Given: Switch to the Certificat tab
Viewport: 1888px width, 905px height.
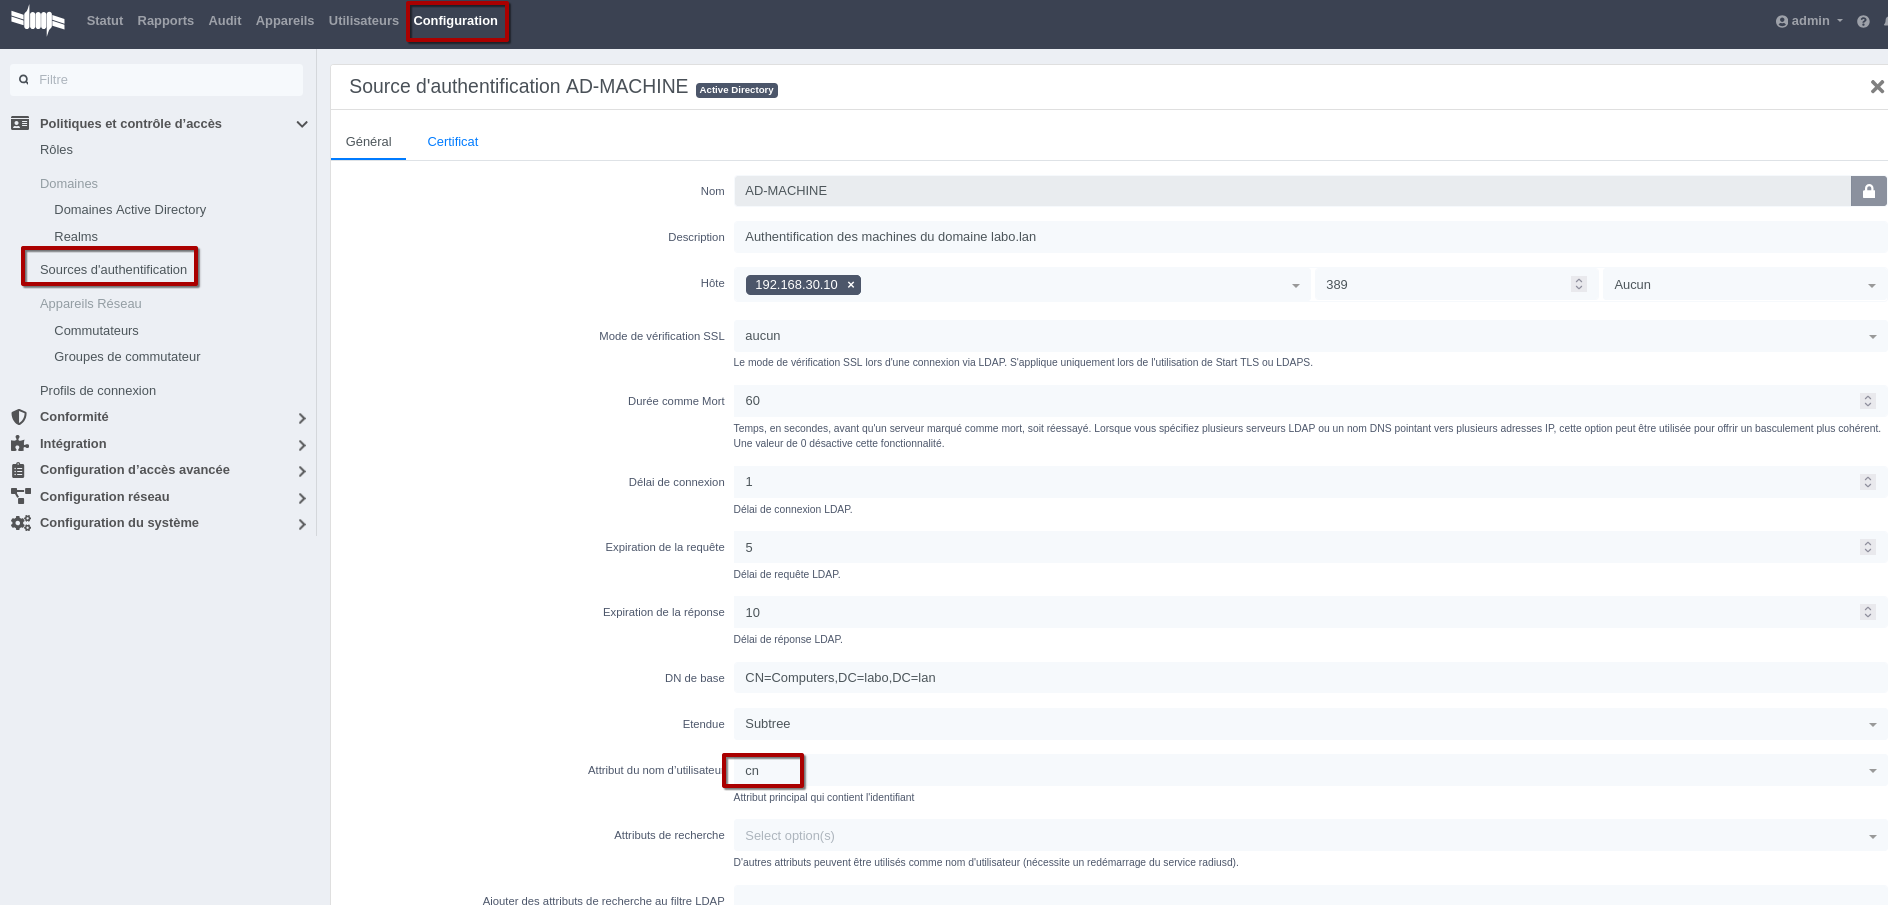Looking at the screenshot, I should (x=452, y=142).
